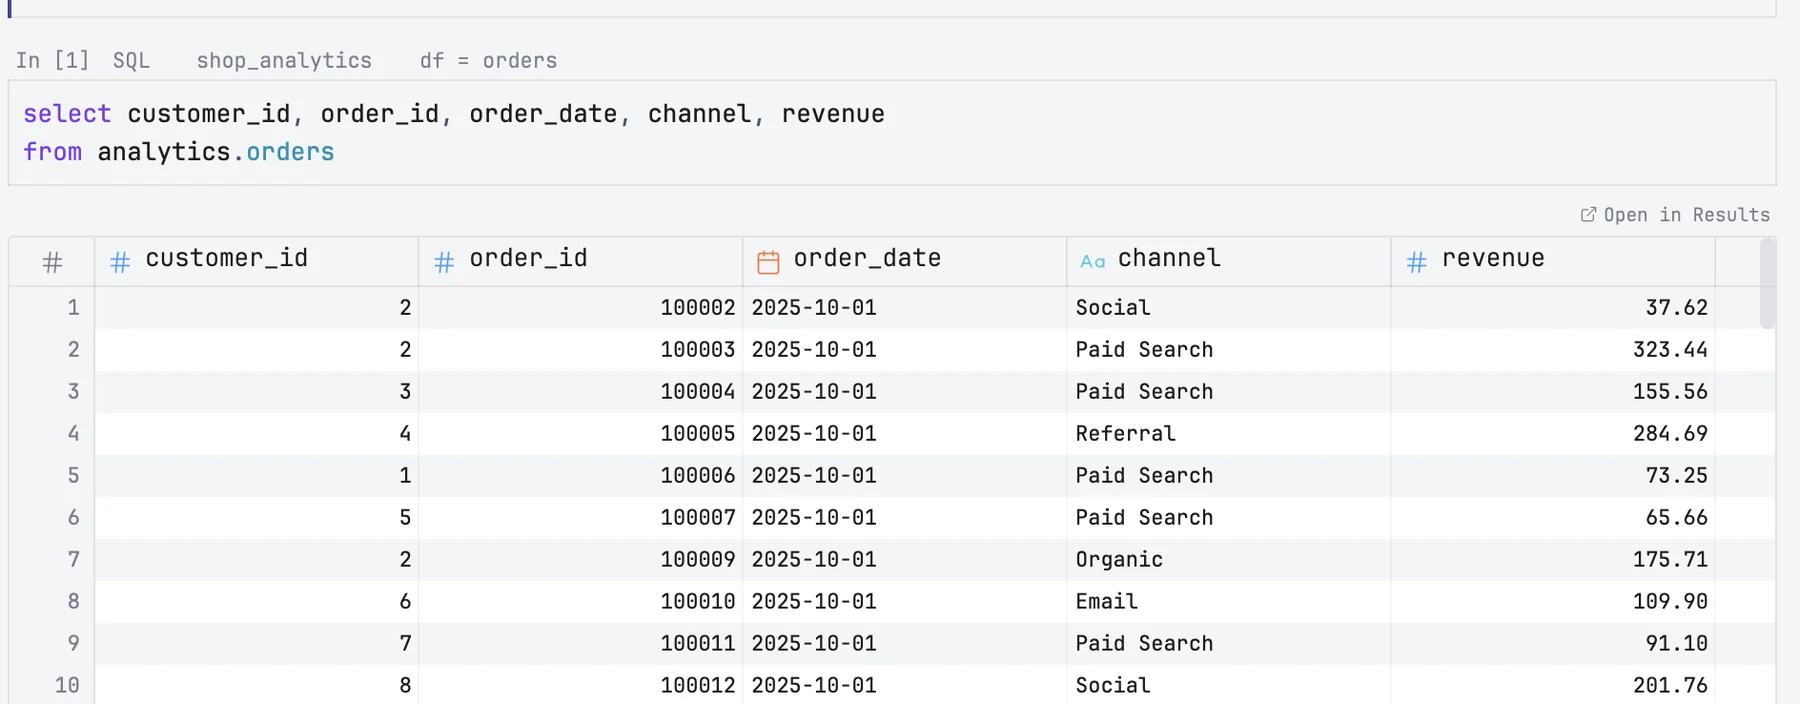Image resolution: width=1800 pixels, height=704 pixels.
Task: Select cell with order_id 100002
Action: click(x=580, y=308)
